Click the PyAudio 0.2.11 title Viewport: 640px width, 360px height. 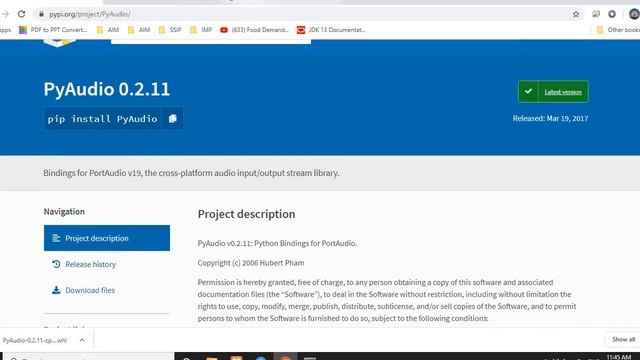pos(107,89)
